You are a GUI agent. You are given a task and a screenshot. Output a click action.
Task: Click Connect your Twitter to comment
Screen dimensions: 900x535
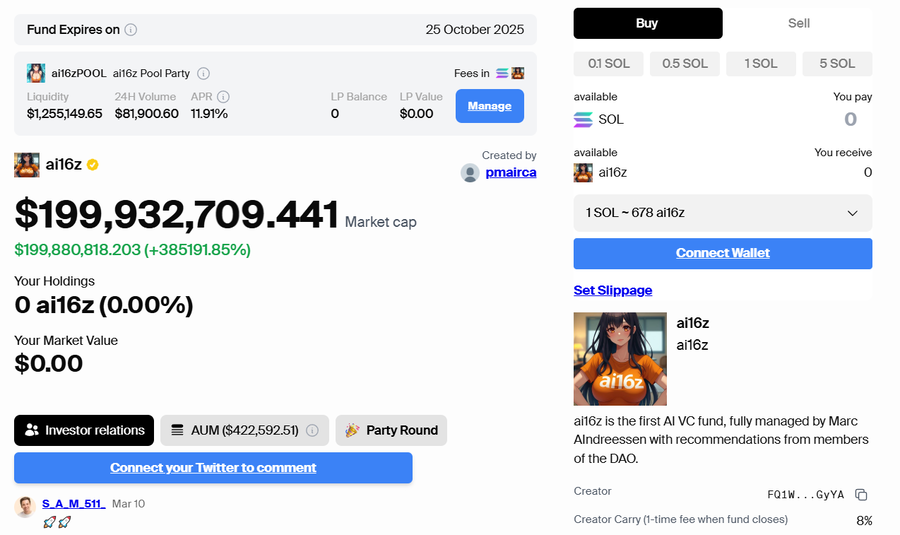pyautogui.click(x=213, y=468)
